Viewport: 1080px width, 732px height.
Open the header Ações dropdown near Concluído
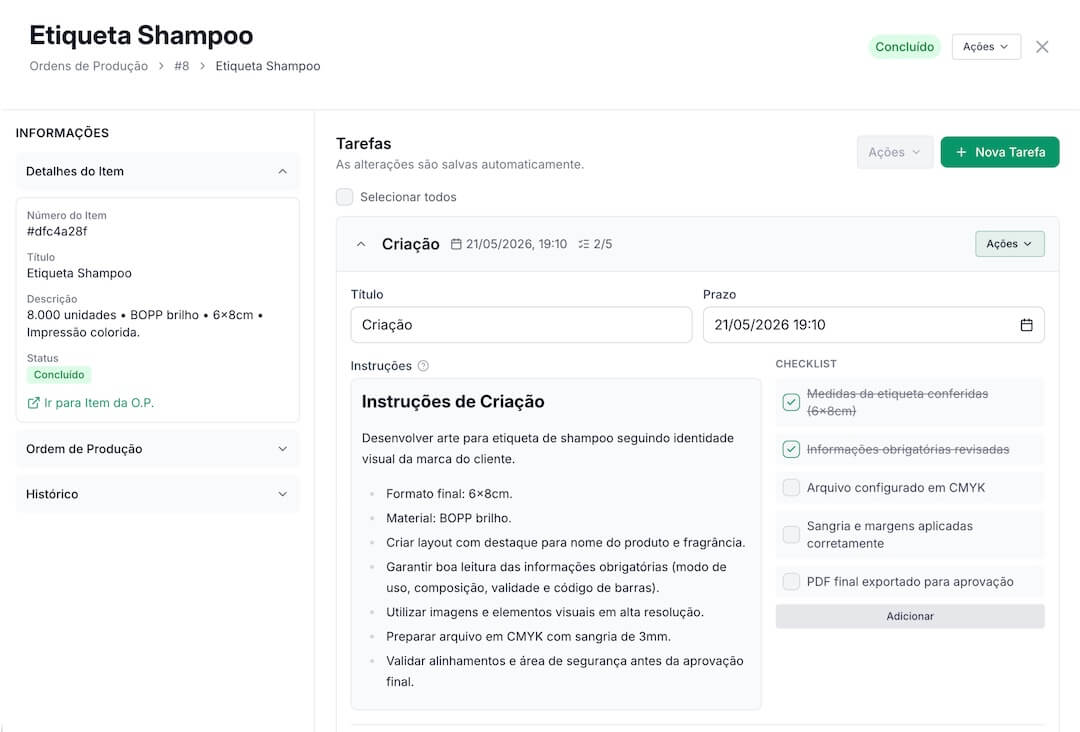point(986,47)
